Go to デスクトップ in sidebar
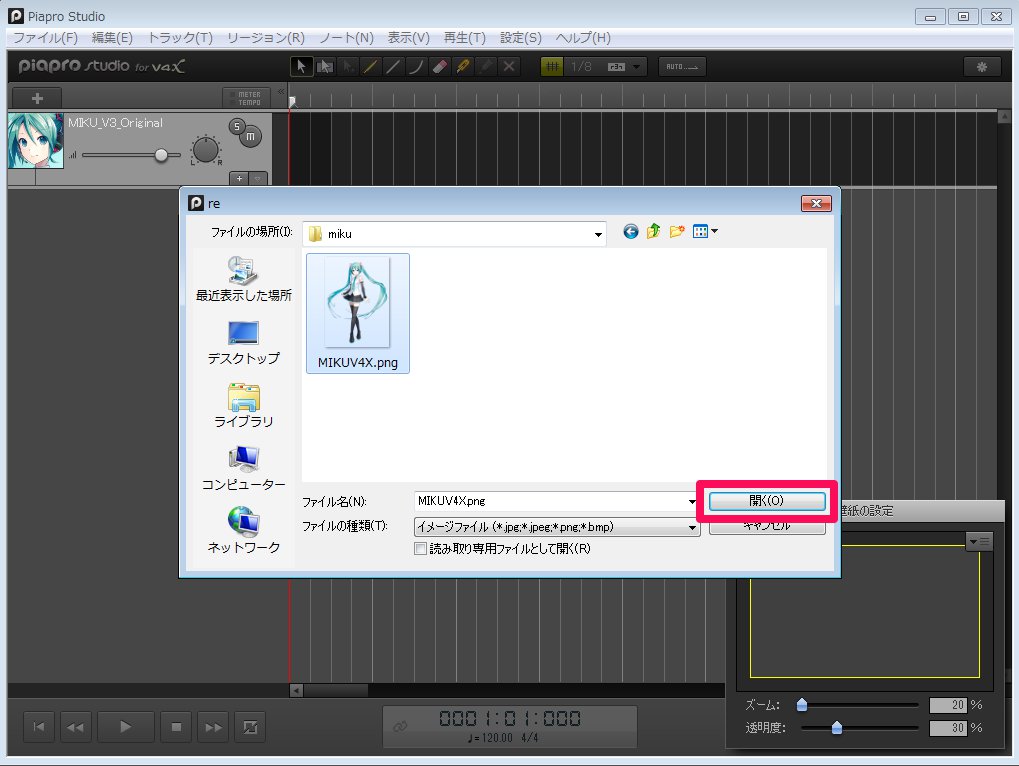 tap(244, 343)
